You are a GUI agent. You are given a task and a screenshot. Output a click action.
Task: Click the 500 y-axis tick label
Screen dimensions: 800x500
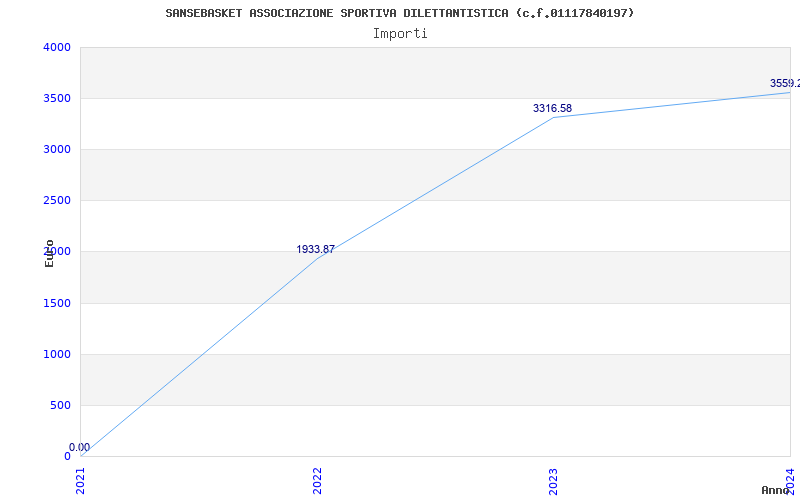click(x=61, y=406)
